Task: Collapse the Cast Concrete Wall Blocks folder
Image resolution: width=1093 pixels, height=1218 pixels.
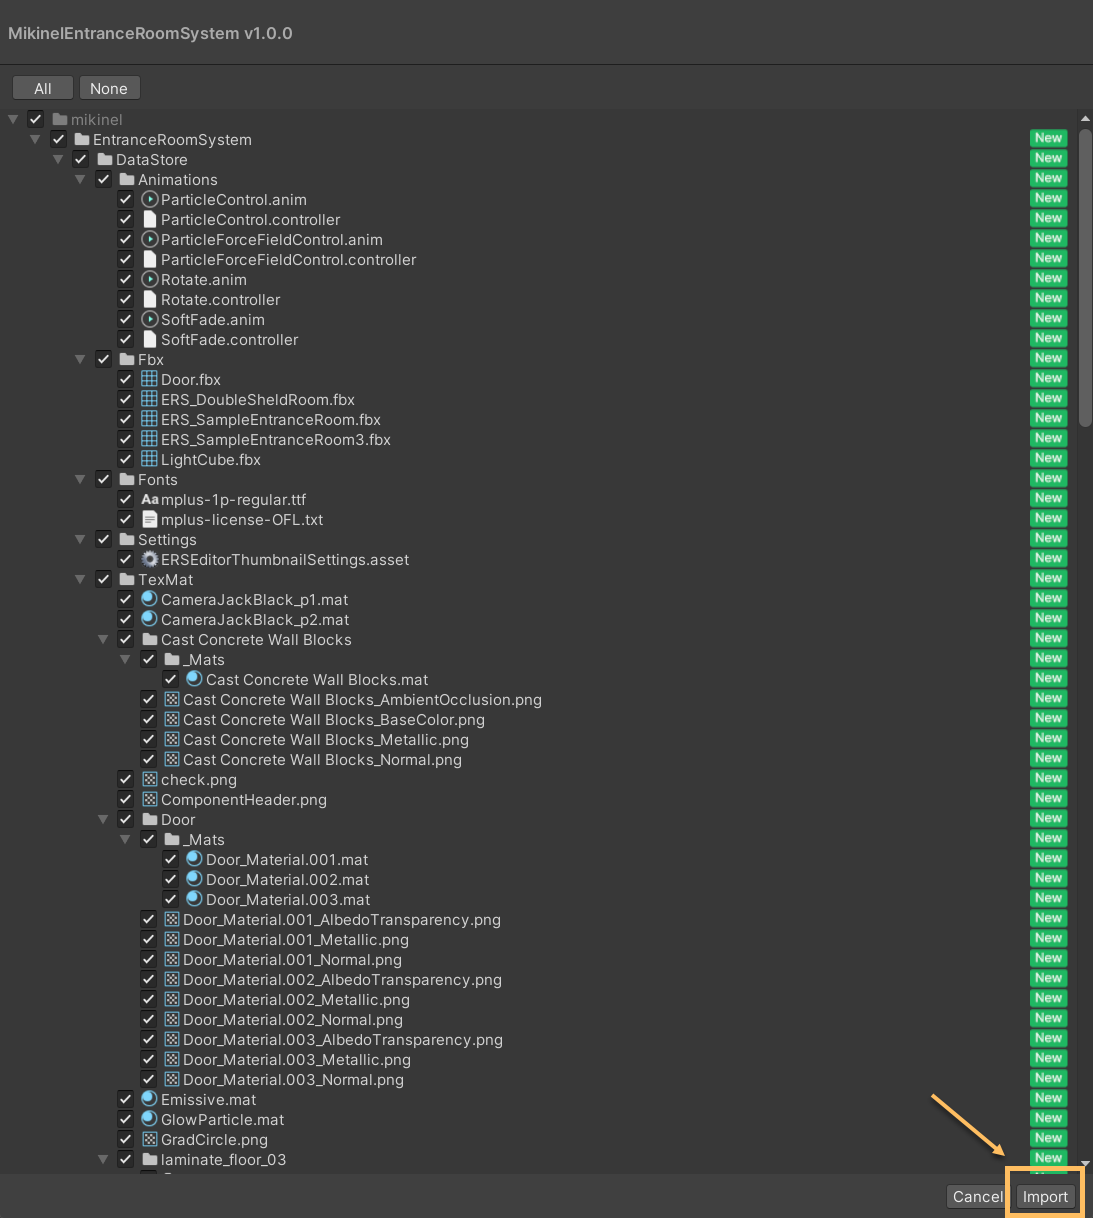Action: click(x=103, y=639)
